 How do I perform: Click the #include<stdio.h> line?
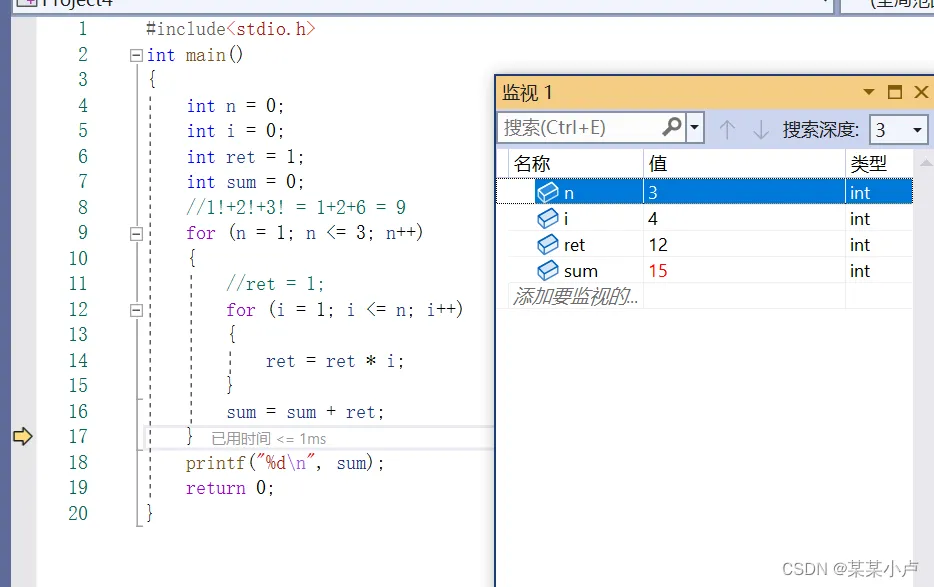tap(231, 29)
